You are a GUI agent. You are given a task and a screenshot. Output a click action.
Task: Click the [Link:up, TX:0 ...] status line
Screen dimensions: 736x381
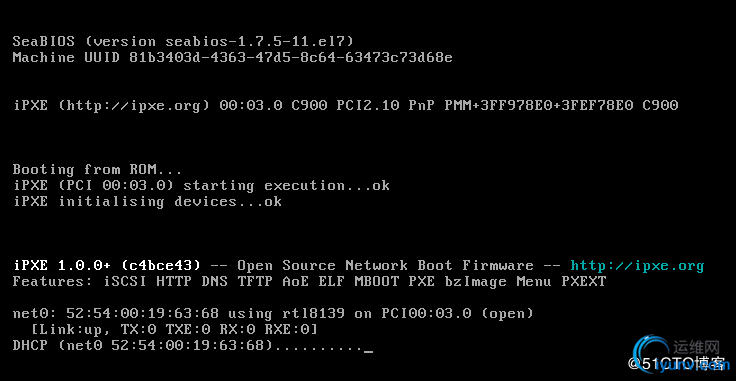point(174,330)
